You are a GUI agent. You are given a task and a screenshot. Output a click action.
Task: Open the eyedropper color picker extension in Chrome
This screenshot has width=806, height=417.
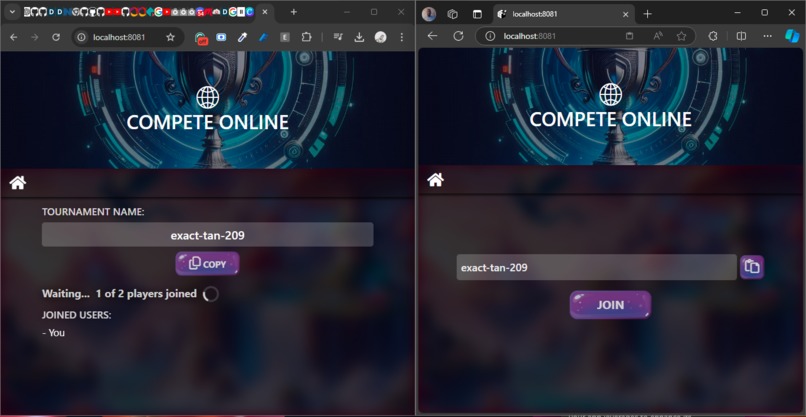pos(242,37)
